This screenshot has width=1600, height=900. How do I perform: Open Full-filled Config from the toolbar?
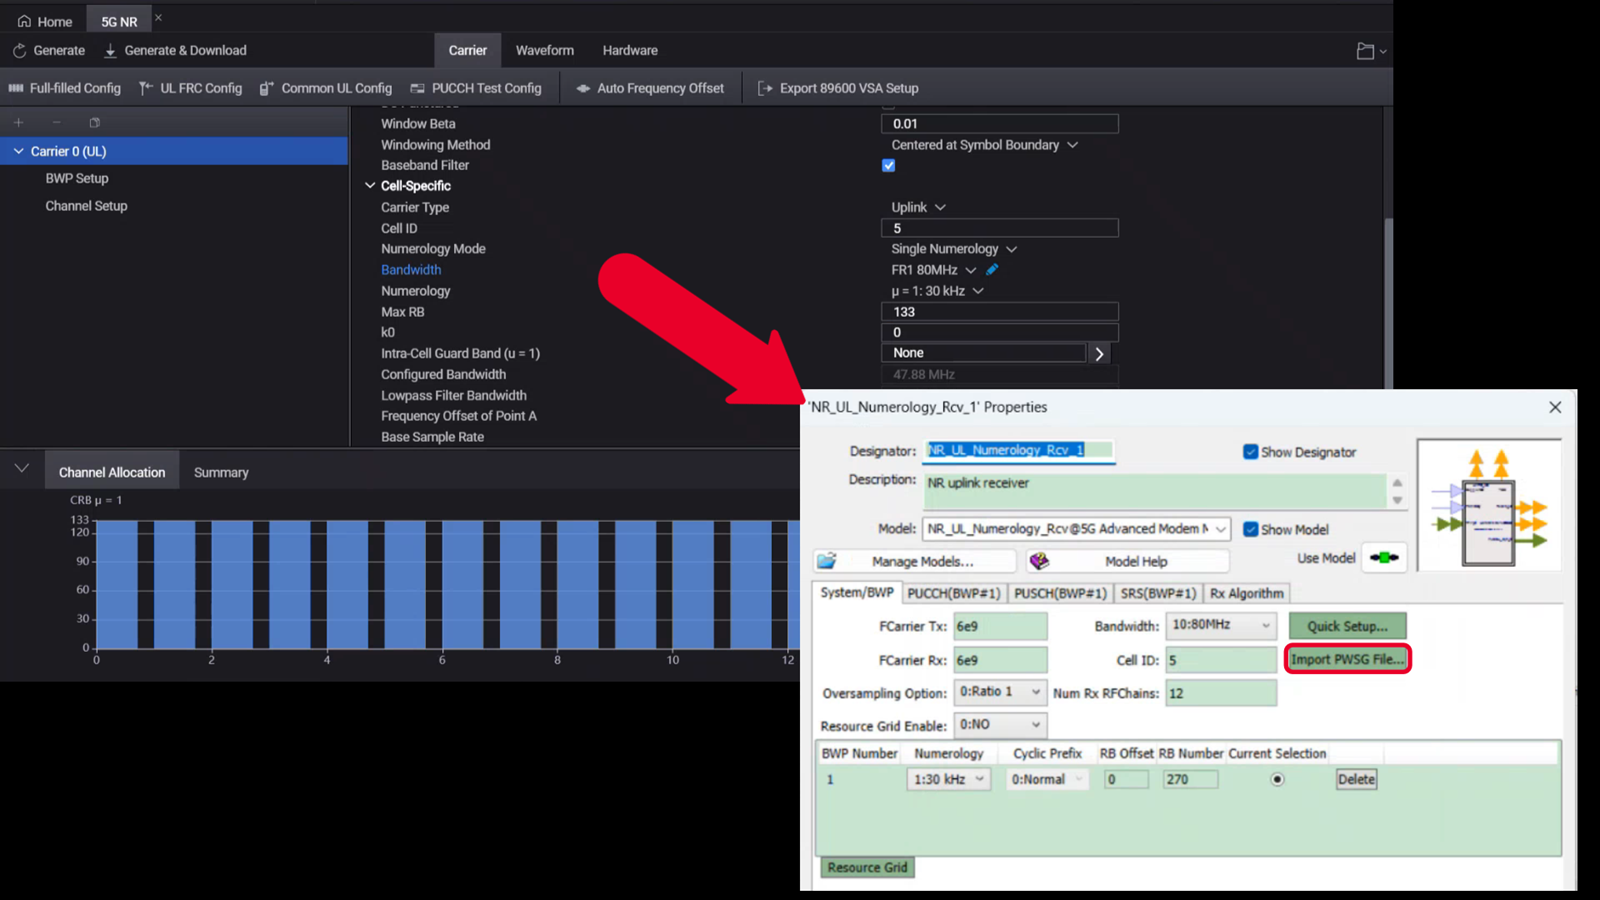point(14,88)
